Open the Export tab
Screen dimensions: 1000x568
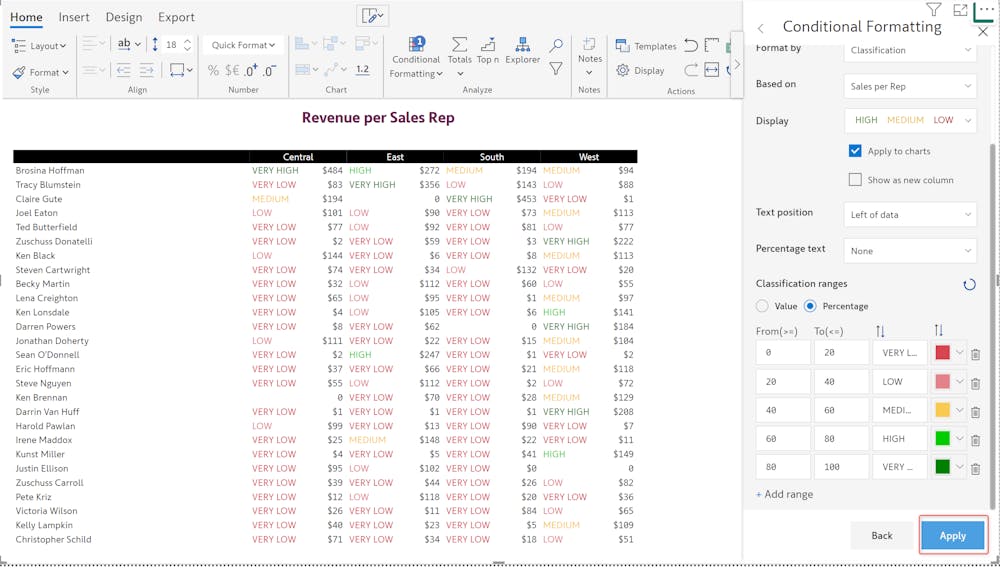[176, 17]
